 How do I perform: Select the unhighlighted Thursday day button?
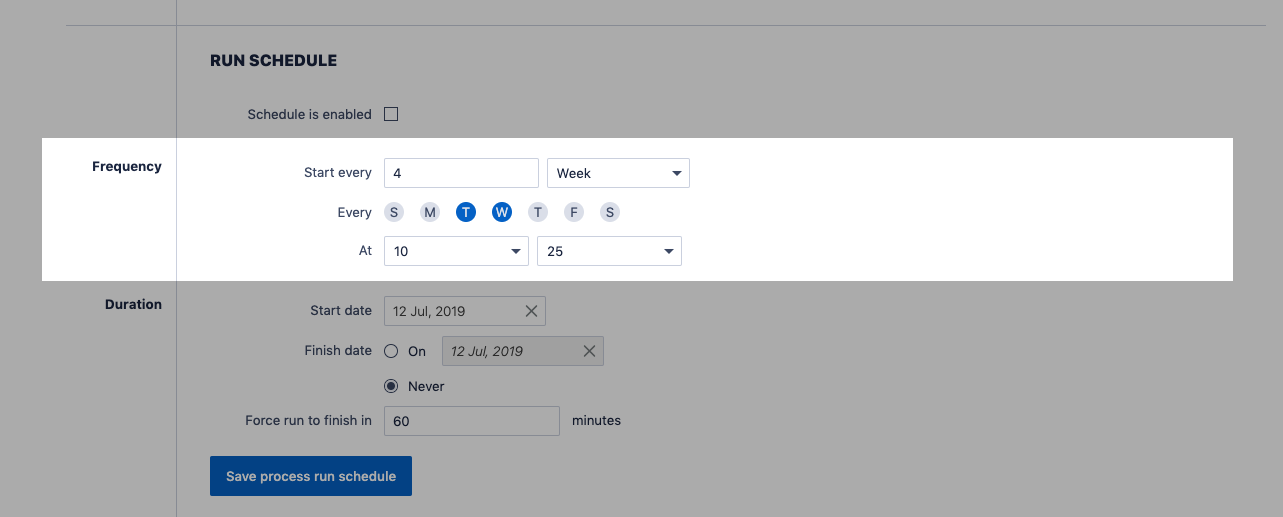(x=538, y=212)
